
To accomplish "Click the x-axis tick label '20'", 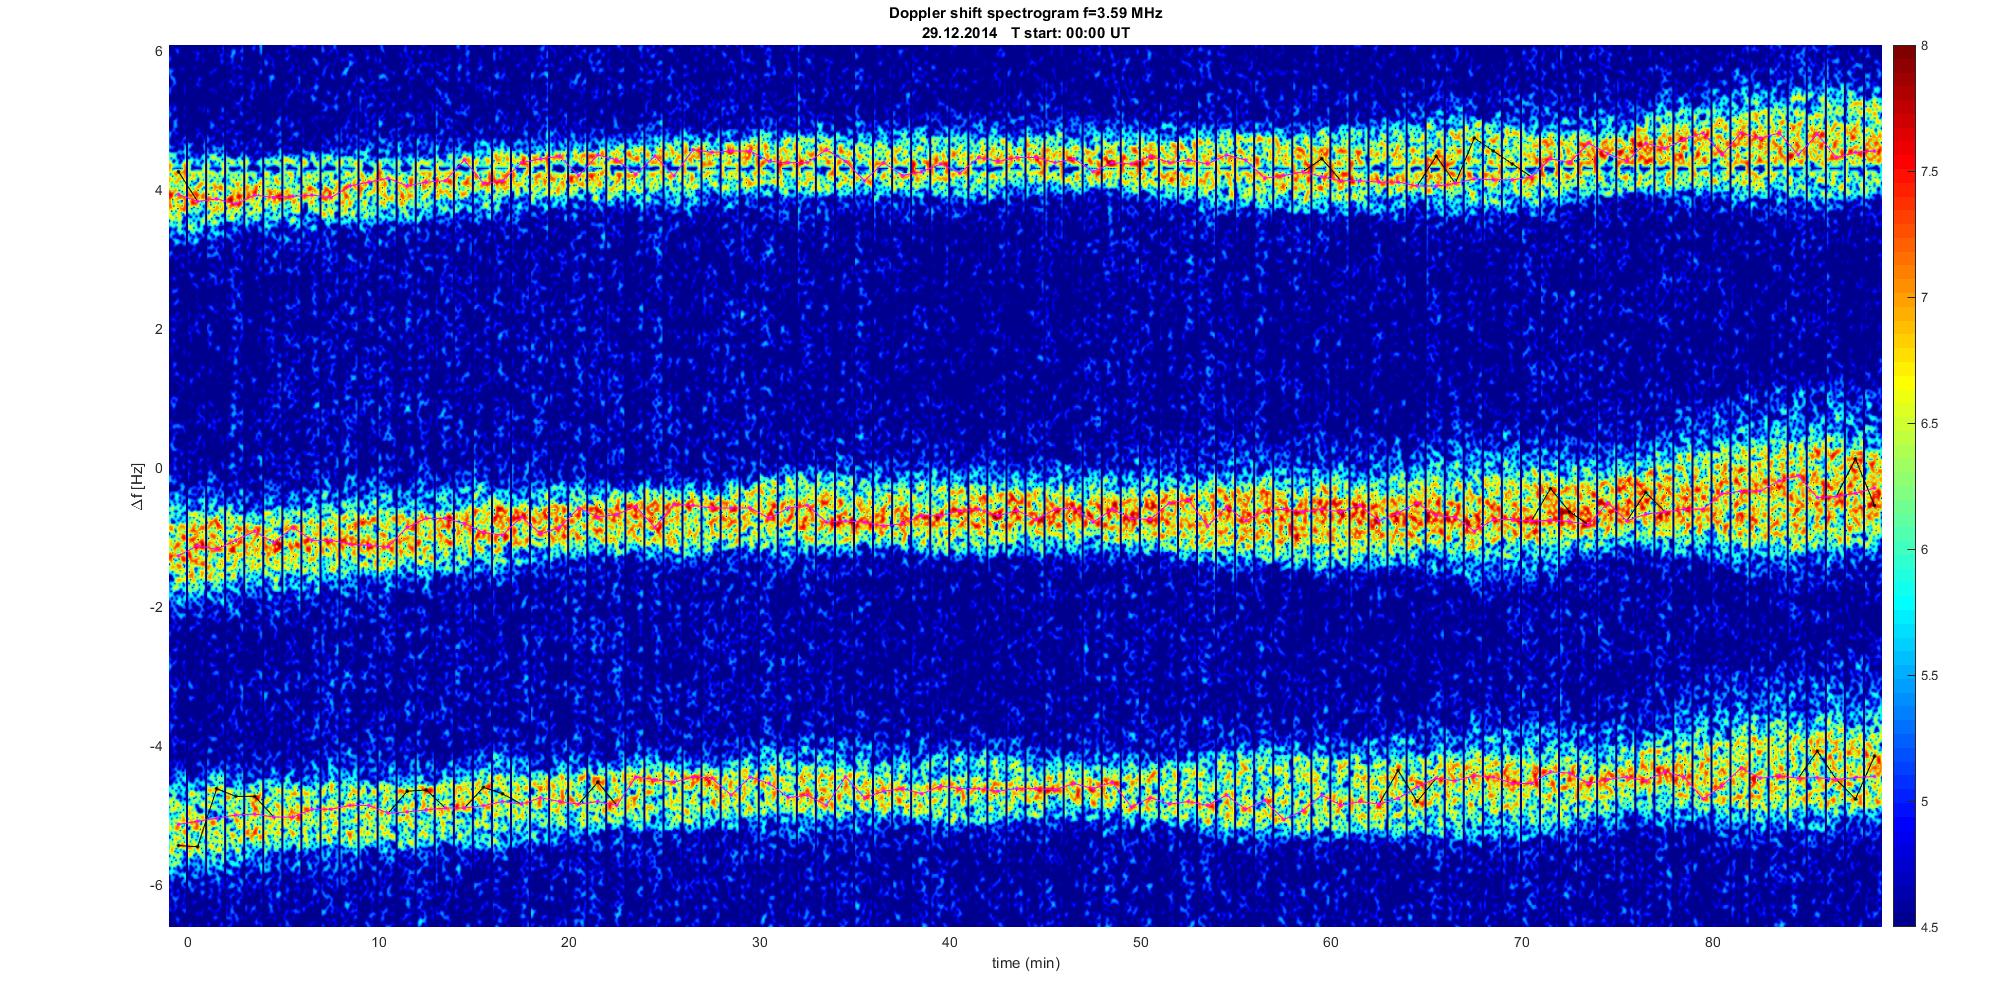I will click(x=568, y=942).
